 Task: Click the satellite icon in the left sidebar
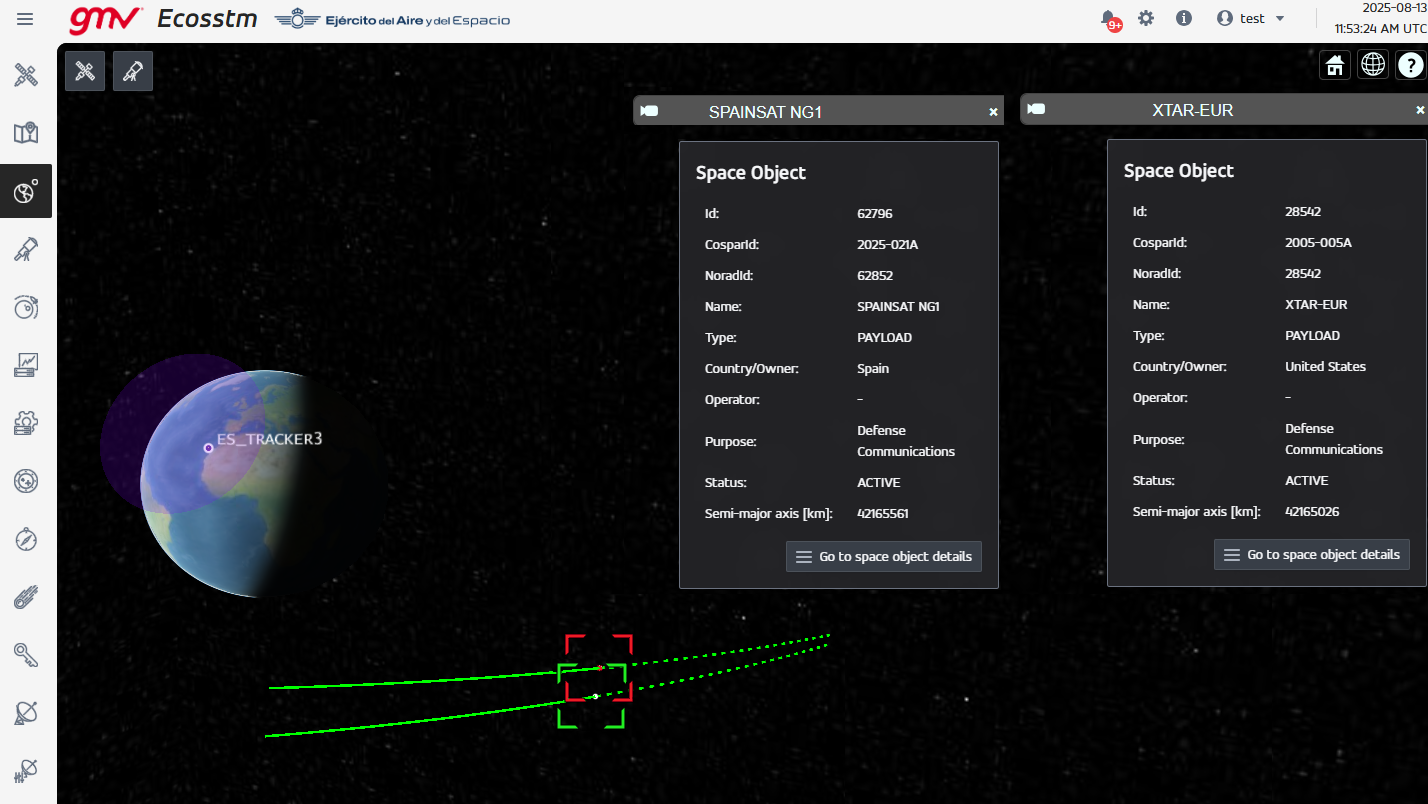click(26, 75)
